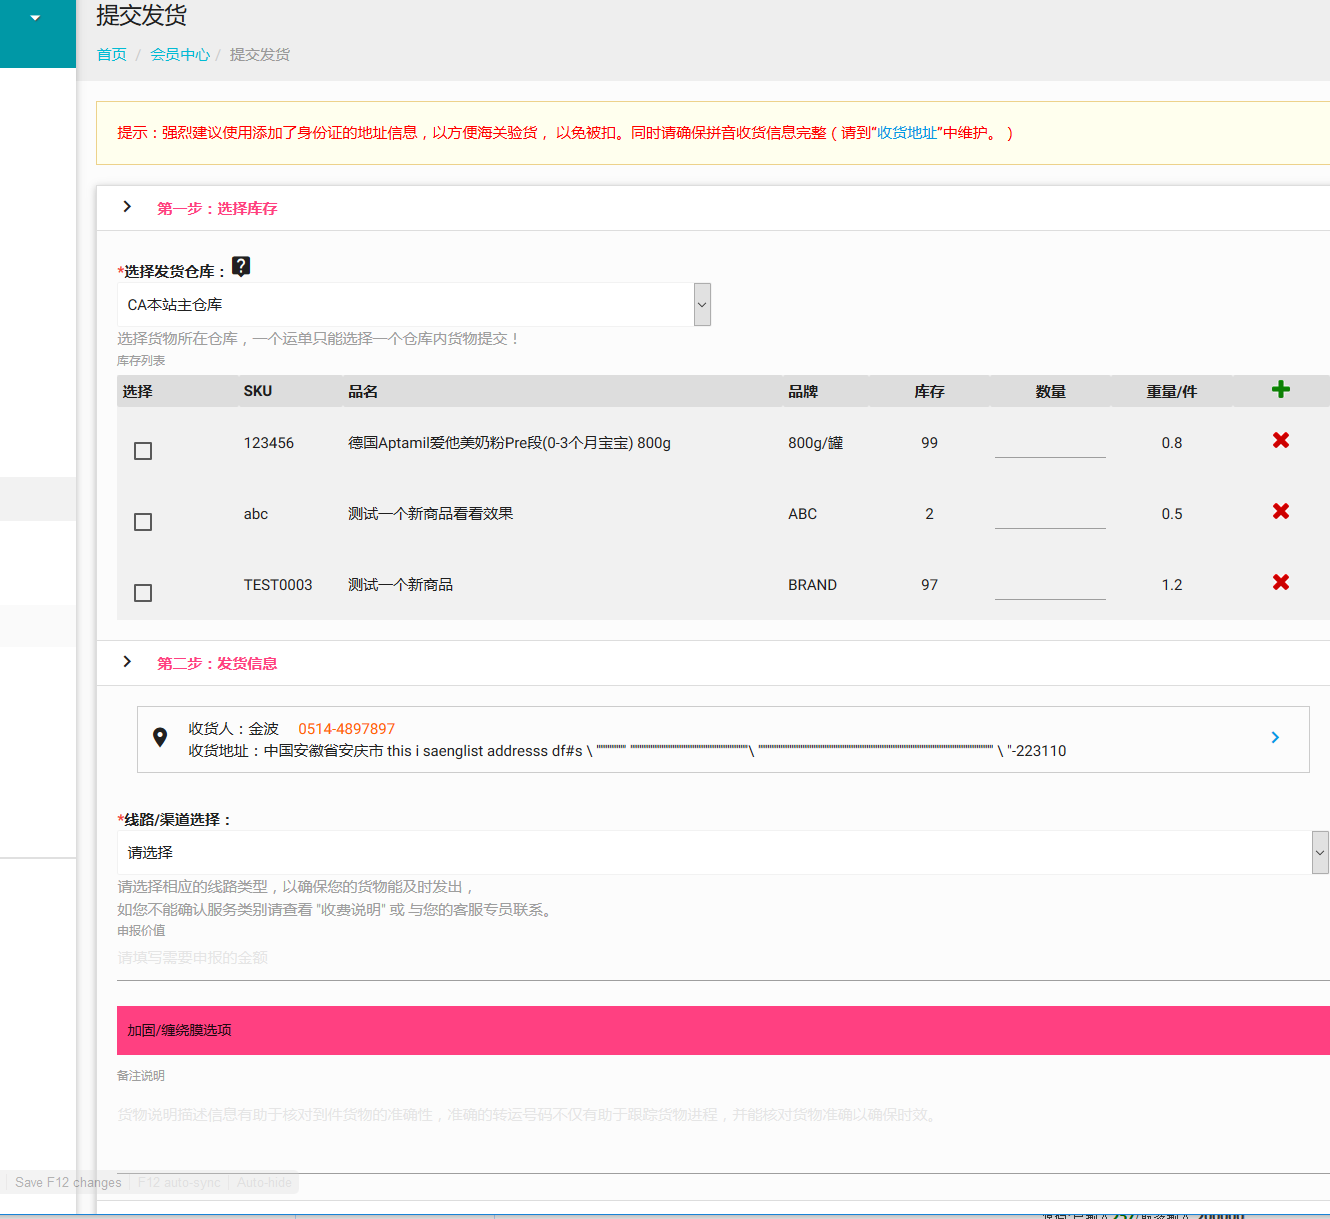Delete row 123456 with its red X

[1281, 440]
